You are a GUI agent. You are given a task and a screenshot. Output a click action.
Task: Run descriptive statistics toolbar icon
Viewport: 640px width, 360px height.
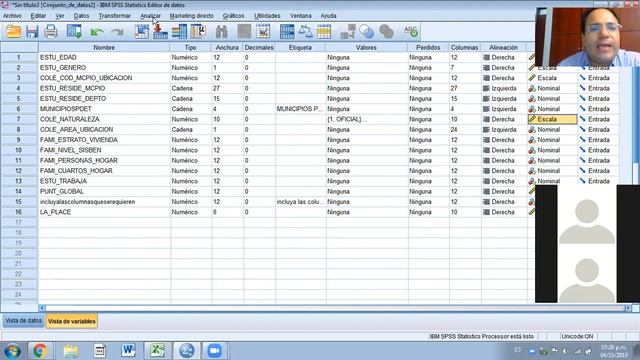pyautogui.click(x=198, y=31)
